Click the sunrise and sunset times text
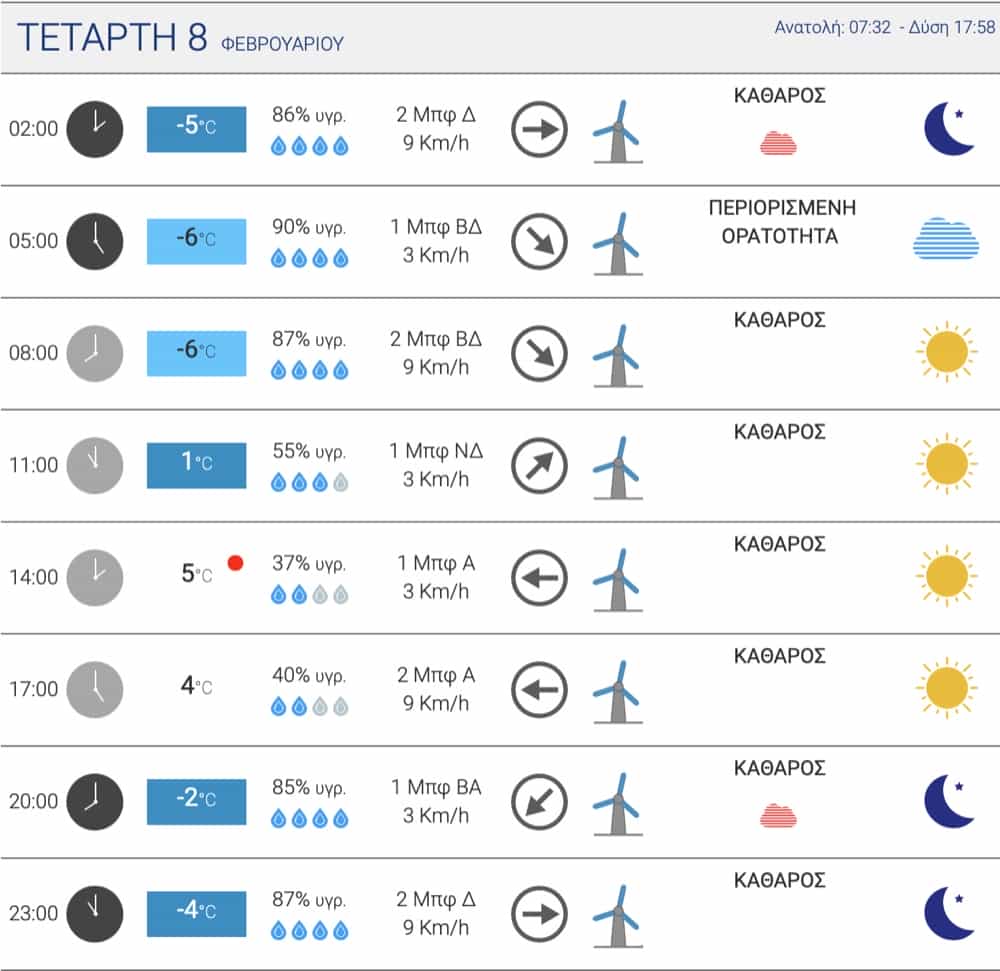Image resolution: width=1000 pixels, height=971 pixels. pyautogui.click(x=885, y=28)
